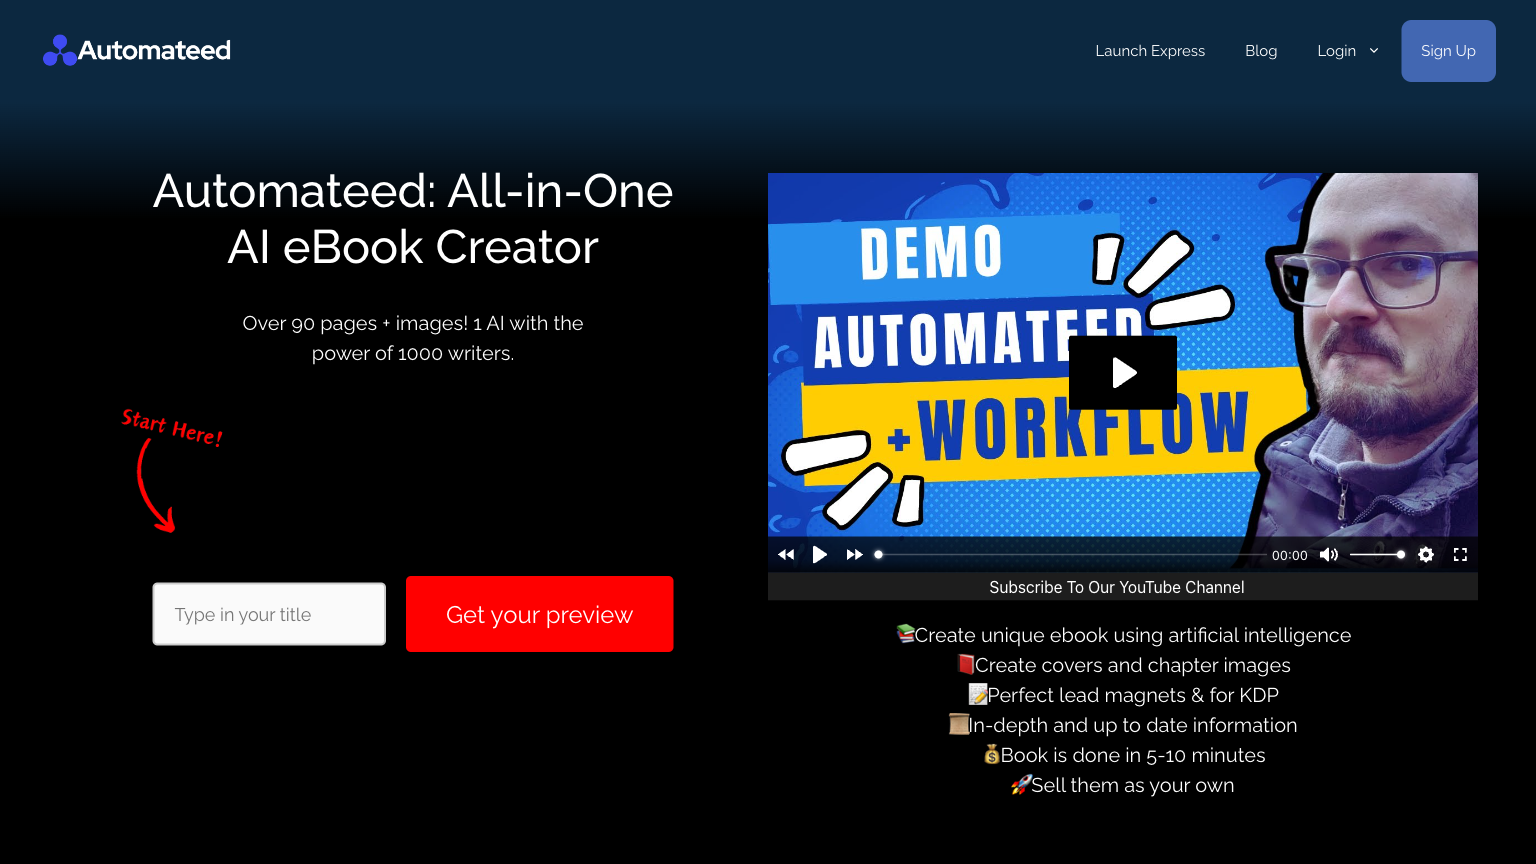Rewind the video
The height and width of the screenshot is (864, 1536).
[786, 554]
